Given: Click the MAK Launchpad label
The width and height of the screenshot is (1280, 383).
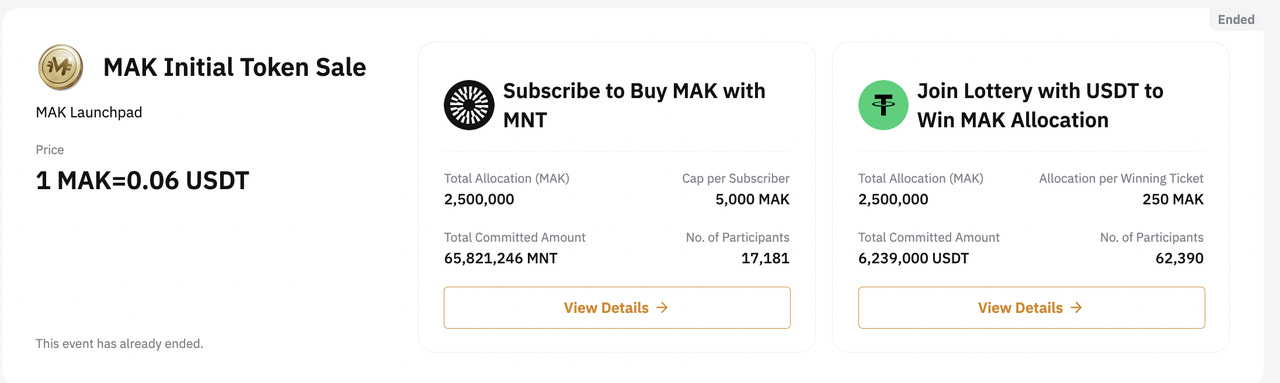Looking at the screenshot, I should click(x=89, y=112).
